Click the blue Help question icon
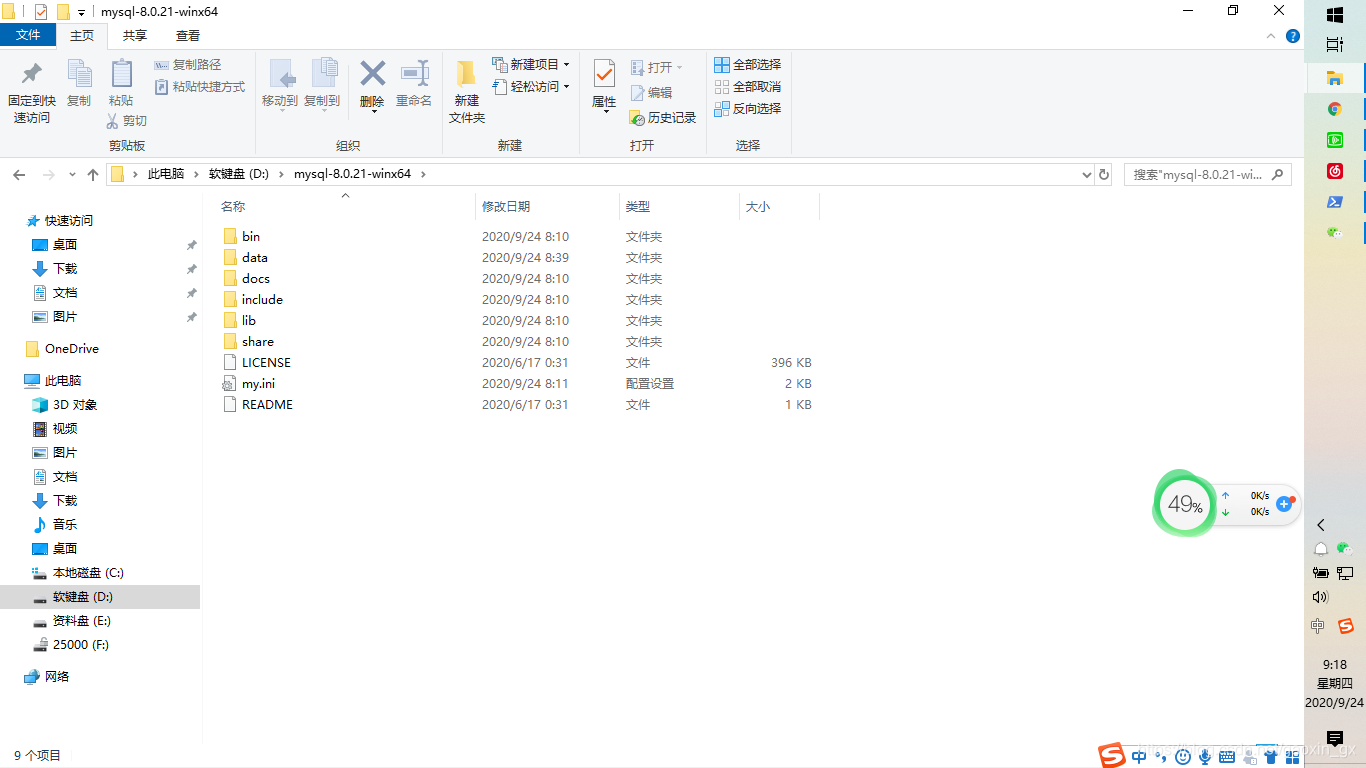1366x768 pixels. [x=1292, y=36]
